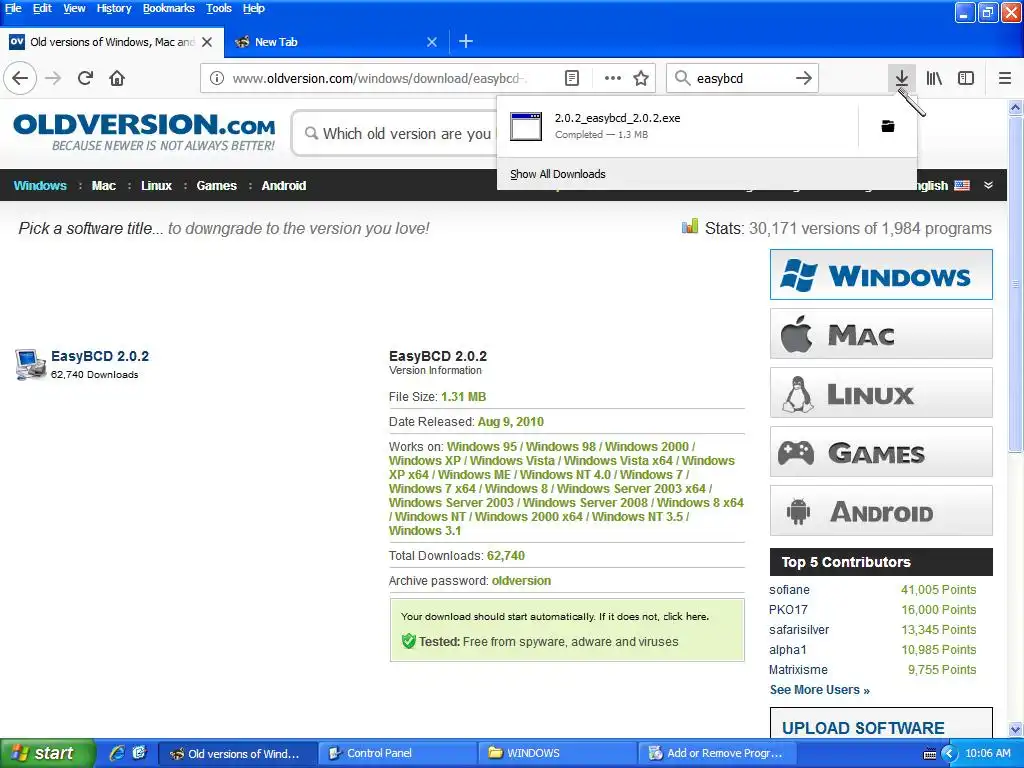This screenshot has height=768, width=1024.
Task: Open contributor sofiane's profile
Action: [x=789, y=590]
